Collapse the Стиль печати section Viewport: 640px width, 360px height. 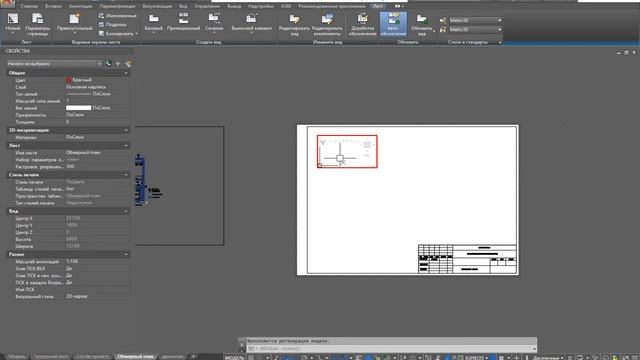click(126, 175)
